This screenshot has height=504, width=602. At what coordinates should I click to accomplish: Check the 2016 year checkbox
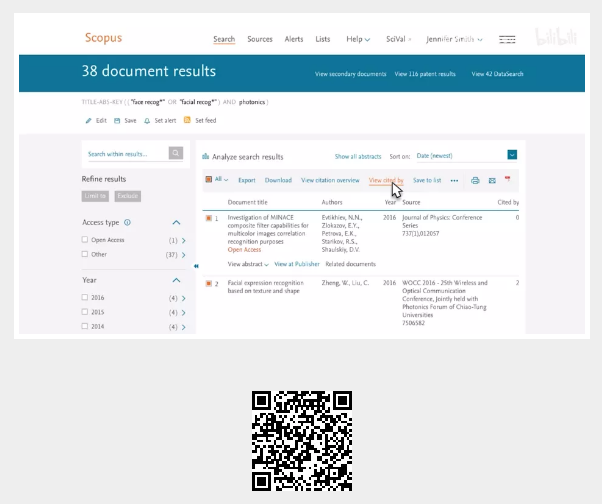tap(85, 297)
